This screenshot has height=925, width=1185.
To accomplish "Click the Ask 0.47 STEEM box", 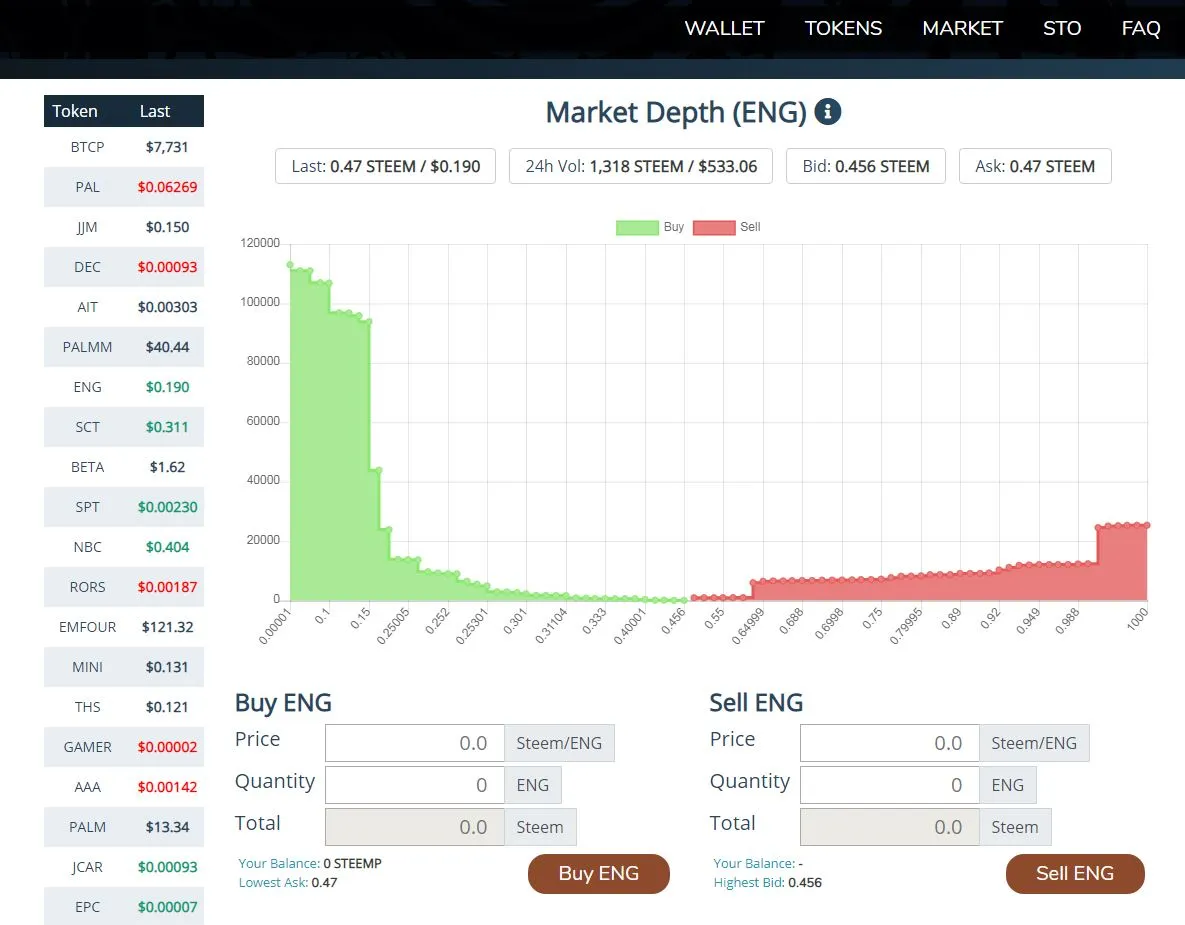I will pyautogui.click(x=1035, y=166).
